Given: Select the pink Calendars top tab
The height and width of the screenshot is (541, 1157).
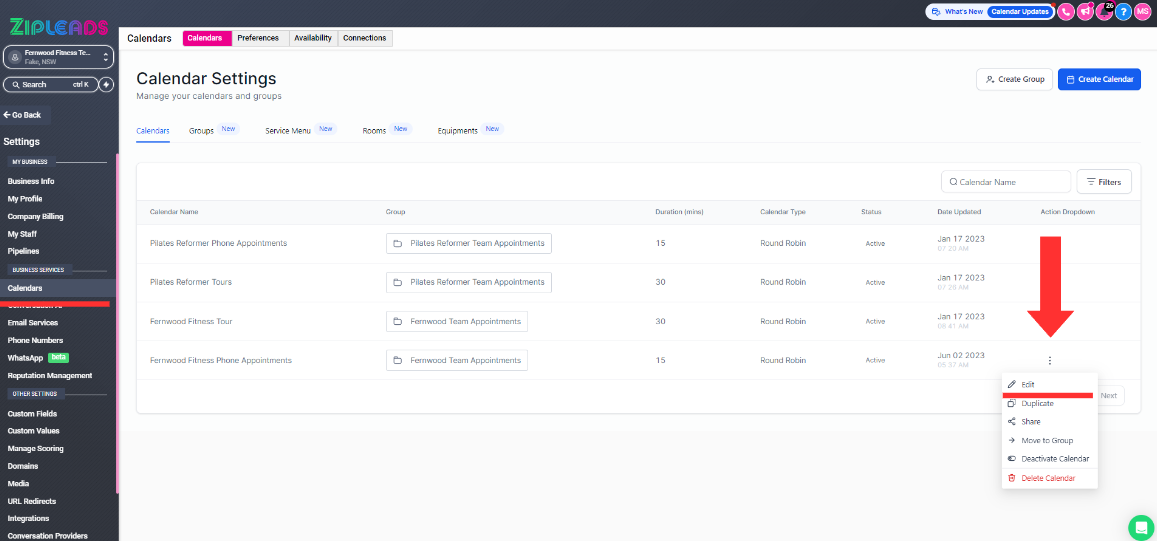Looking at the screenshot, I should point(207,38).
